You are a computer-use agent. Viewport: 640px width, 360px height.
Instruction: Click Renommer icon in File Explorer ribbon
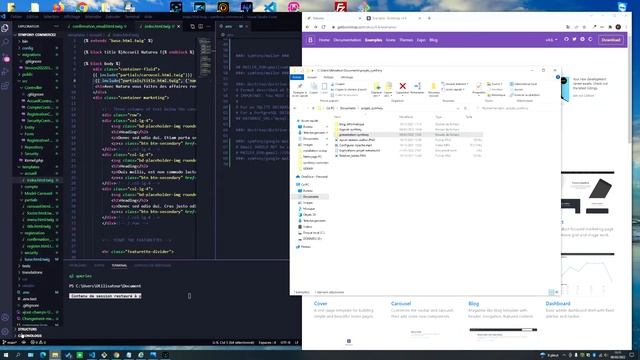pyautogui.click(x=417, y=88)
